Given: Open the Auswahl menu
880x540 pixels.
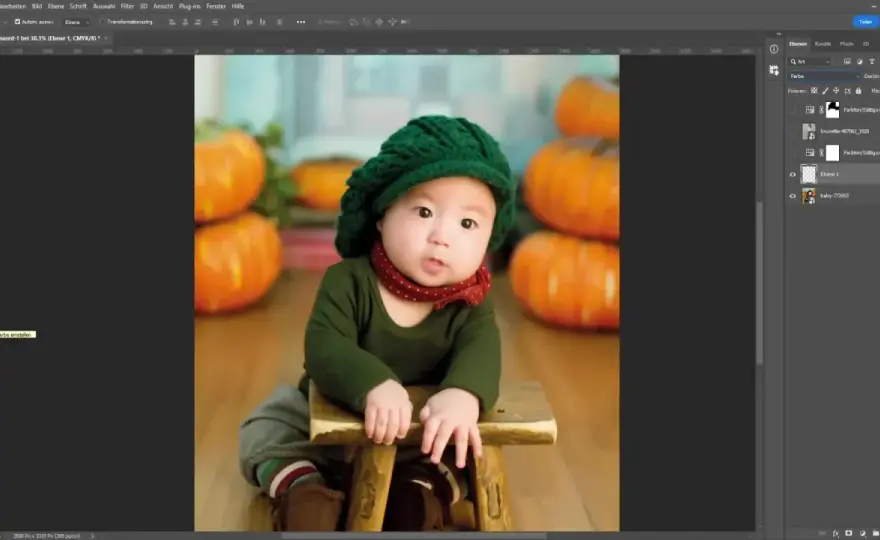Looking at the screenshot, I should [104, 6].
